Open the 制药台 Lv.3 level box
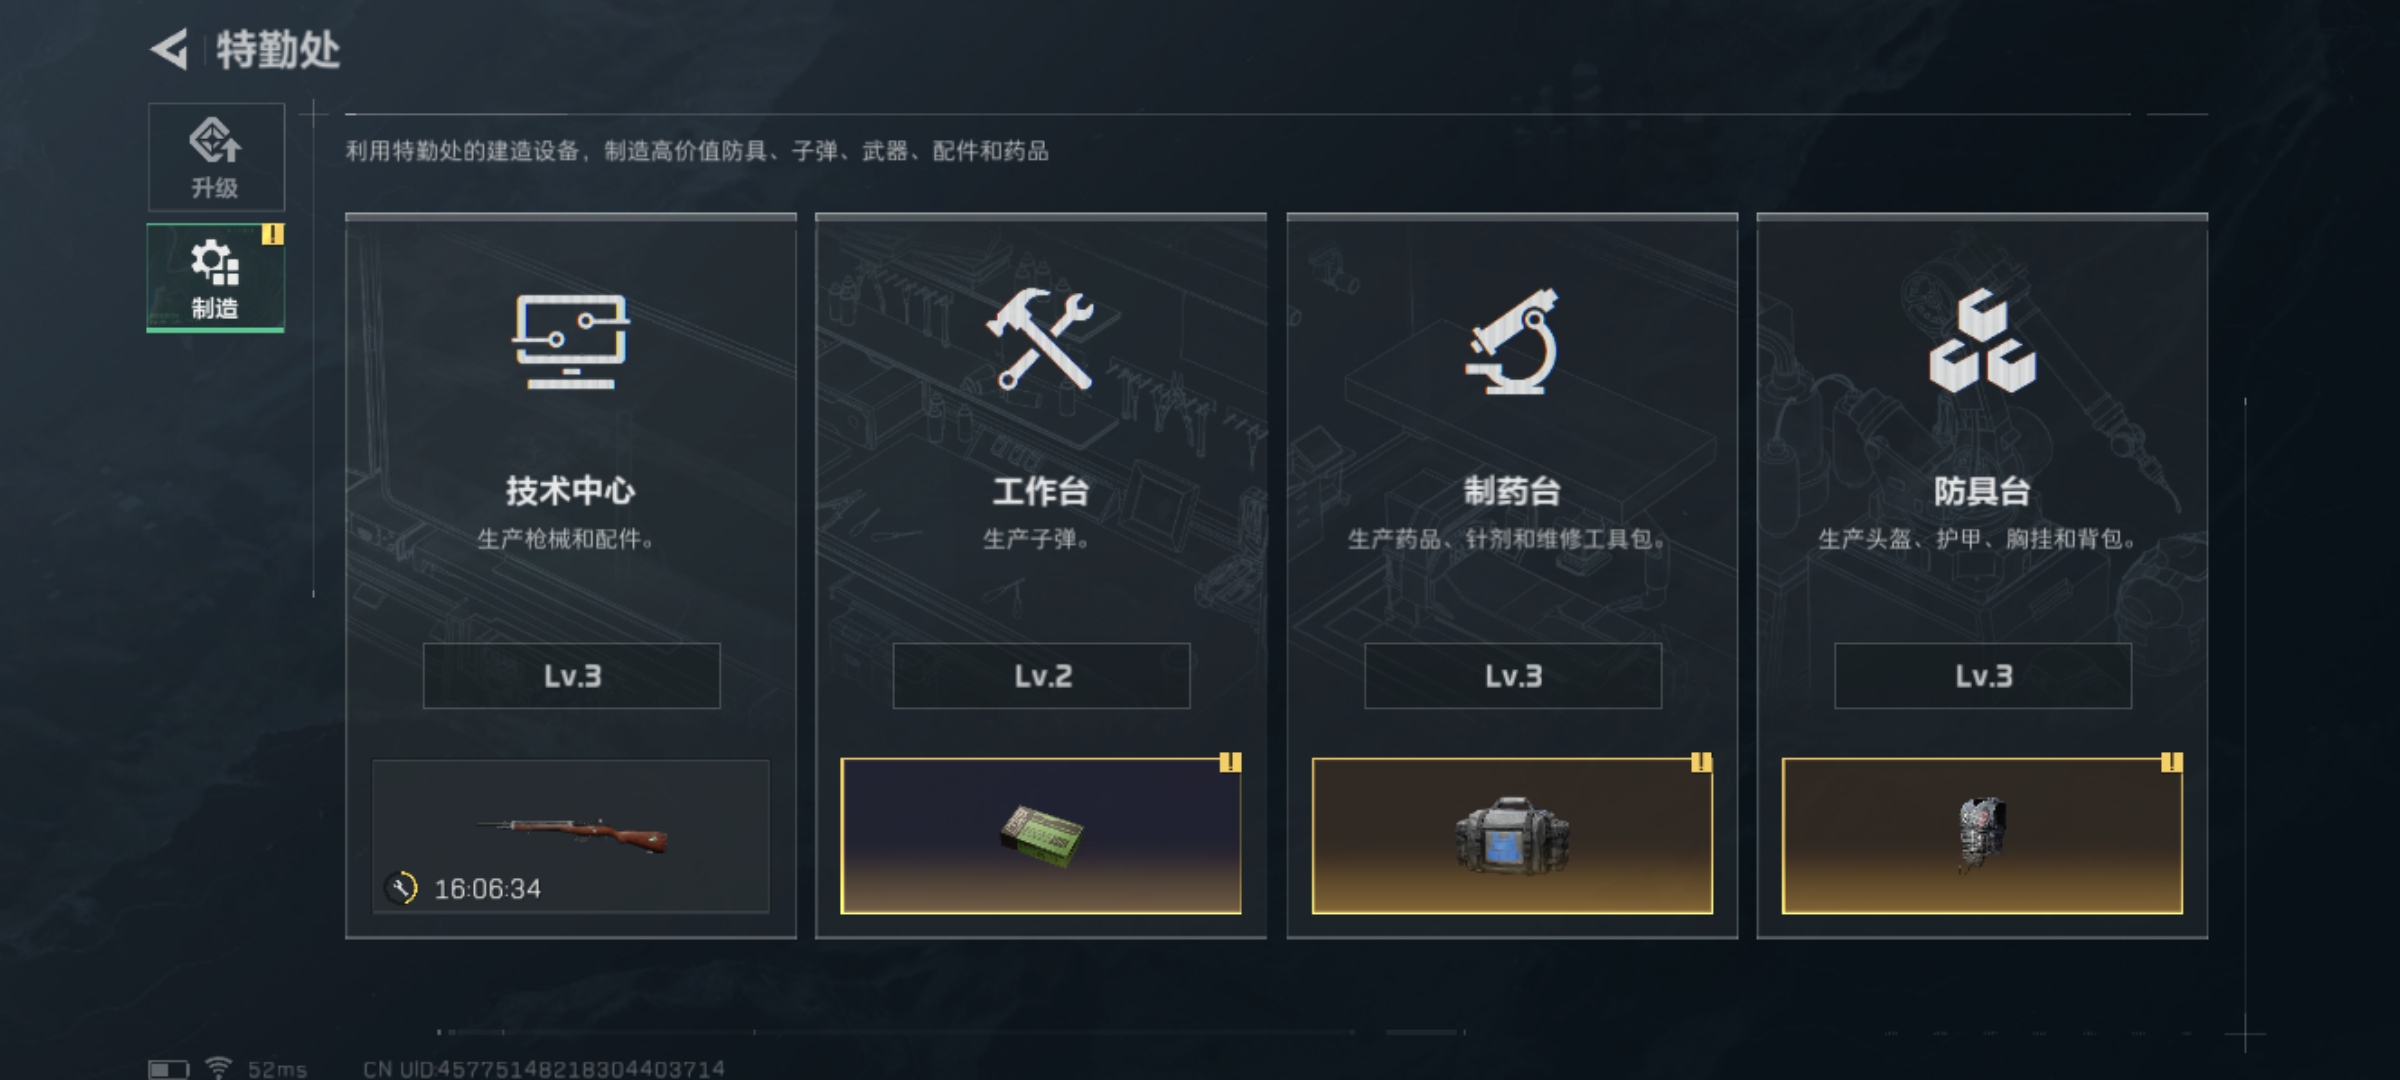 click(1512, 676)
